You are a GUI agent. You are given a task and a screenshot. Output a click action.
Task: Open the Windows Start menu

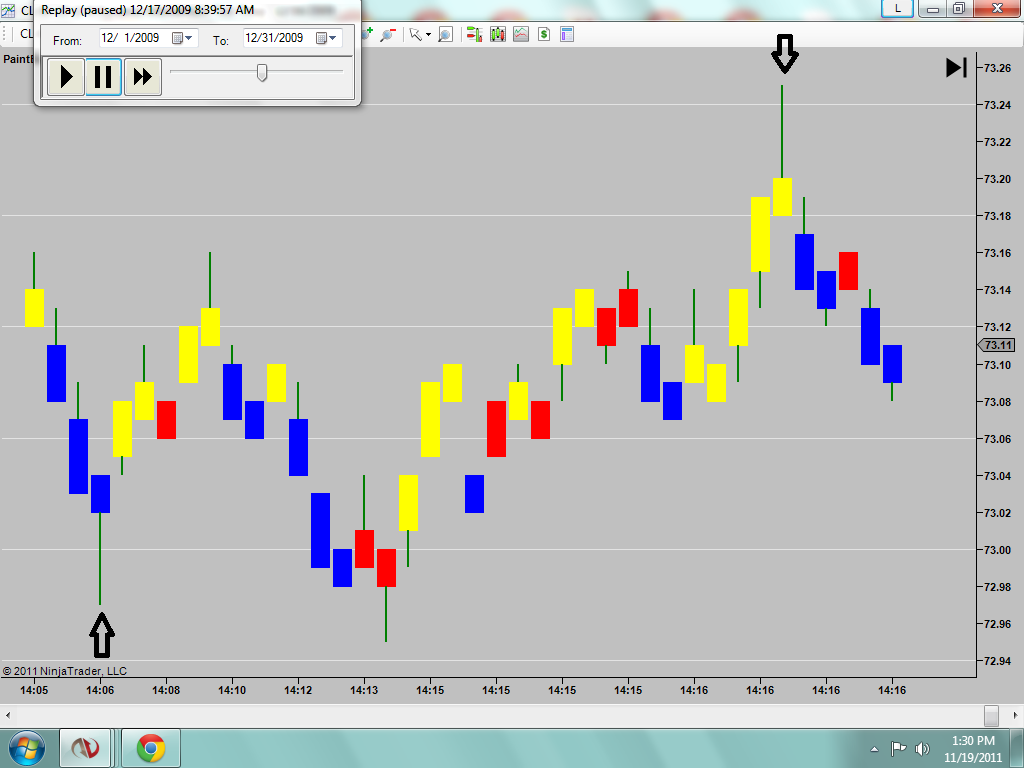tap(26, 748)
